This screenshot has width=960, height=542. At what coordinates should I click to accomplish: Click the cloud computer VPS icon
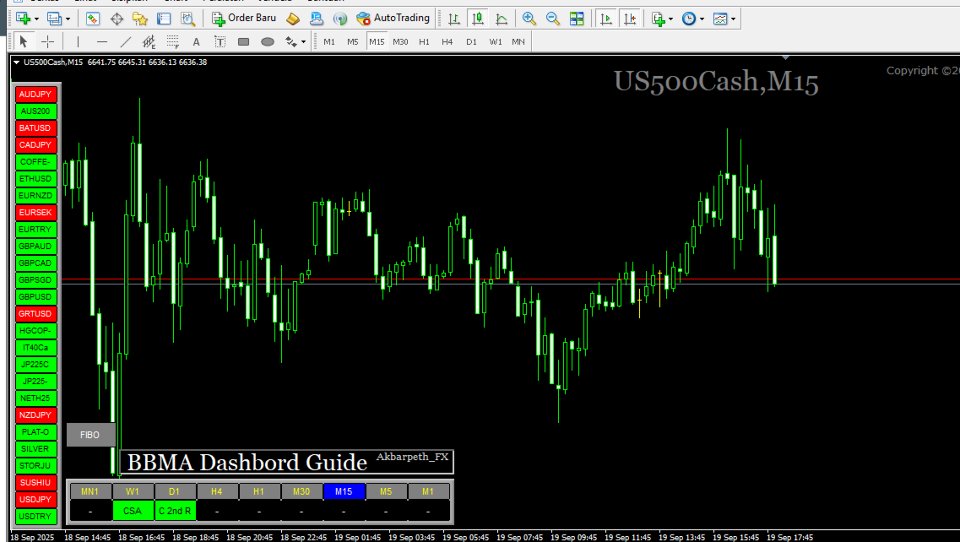pyautogui.click(x=317, y=18)
